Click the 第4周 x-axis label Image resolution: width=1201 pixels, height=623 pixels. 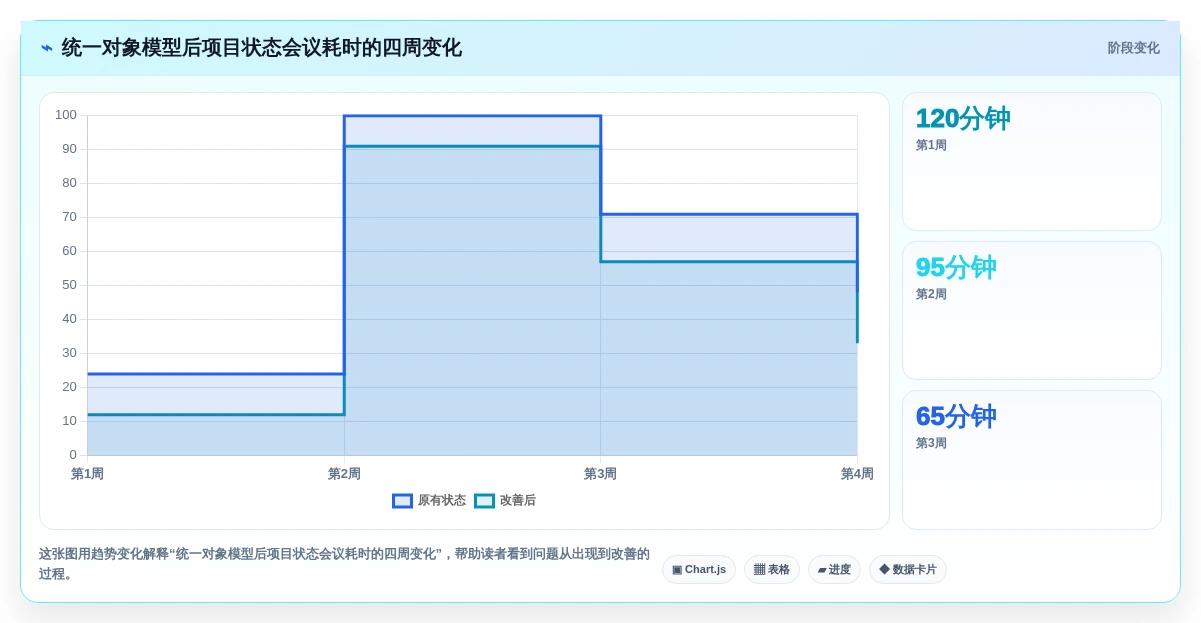click(x=857, y=474)
